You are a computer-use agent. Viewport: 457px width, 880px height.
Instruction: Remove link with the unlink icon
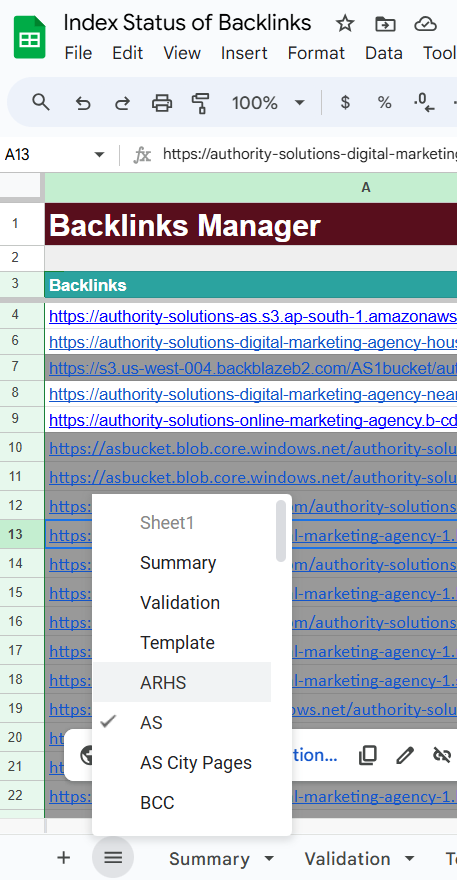[442, 755]
